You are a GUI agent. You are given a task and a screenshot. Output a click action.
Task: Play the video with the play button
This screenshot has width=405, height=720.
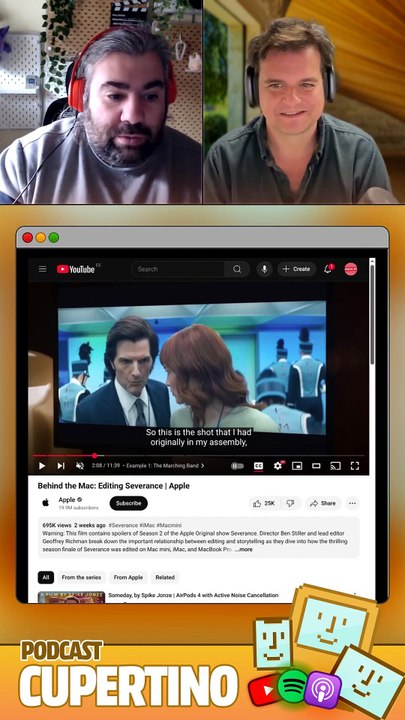point(42,466)
